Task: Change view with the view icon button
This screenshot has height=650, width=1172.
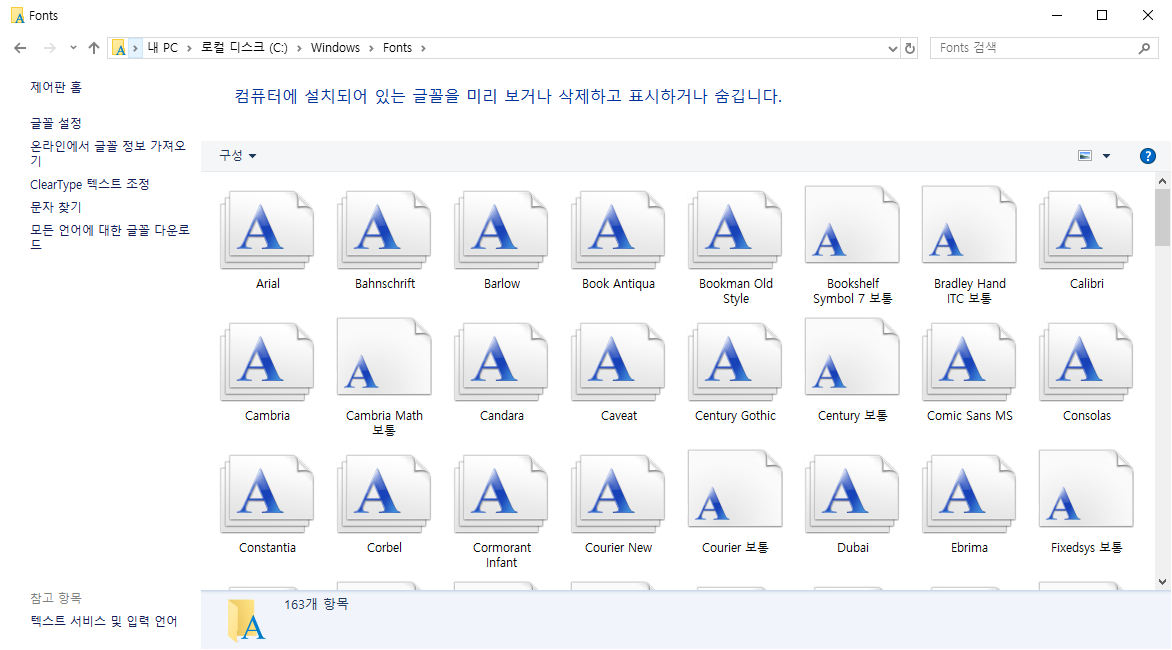Action: click(1085, 155)
